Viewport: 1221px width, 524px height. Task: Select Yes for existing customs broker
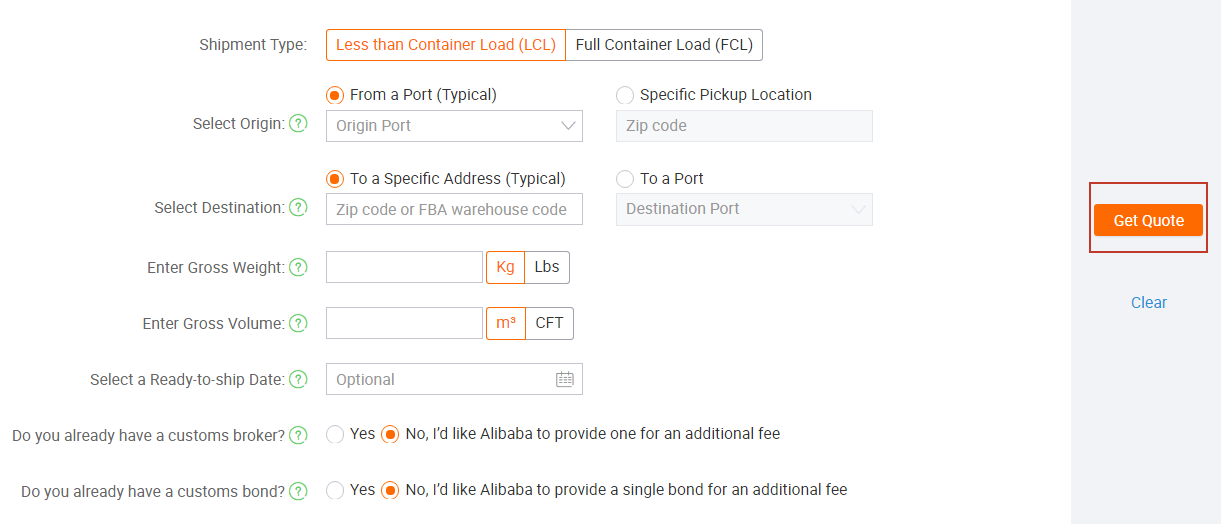coord(335,434)
